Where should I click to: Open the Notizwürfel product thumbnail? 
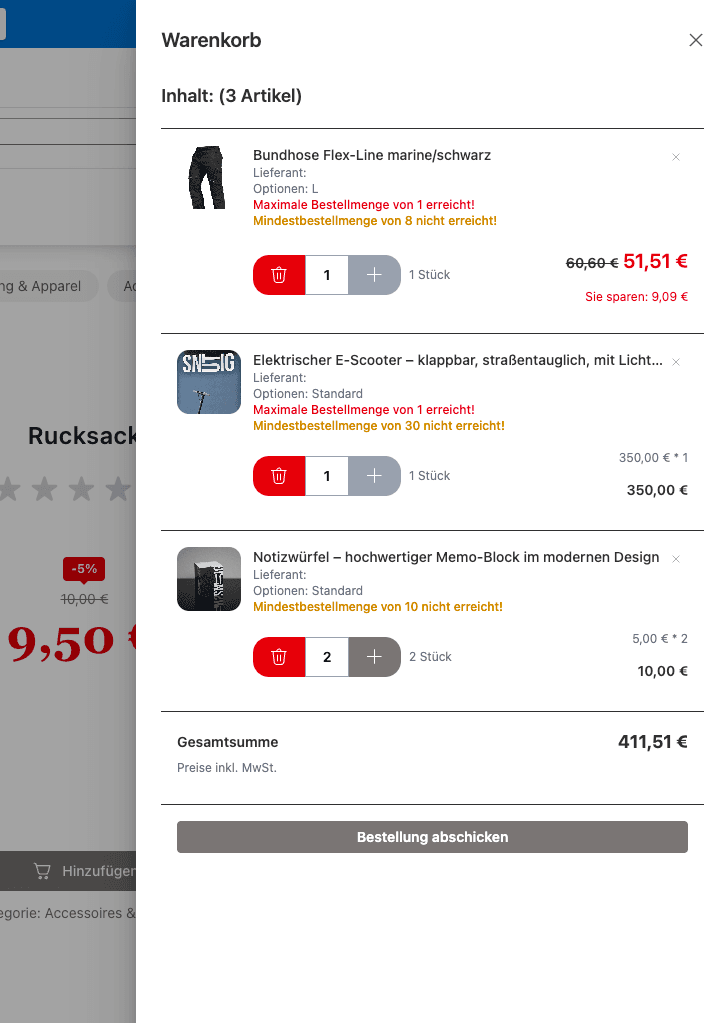point(208,579)
